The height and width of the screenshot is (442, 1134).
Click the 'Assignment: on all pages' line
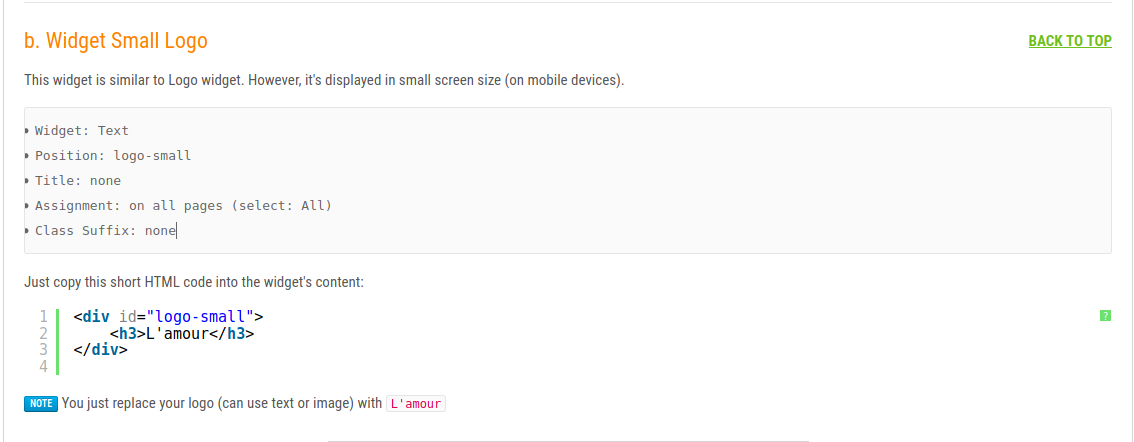182,206
